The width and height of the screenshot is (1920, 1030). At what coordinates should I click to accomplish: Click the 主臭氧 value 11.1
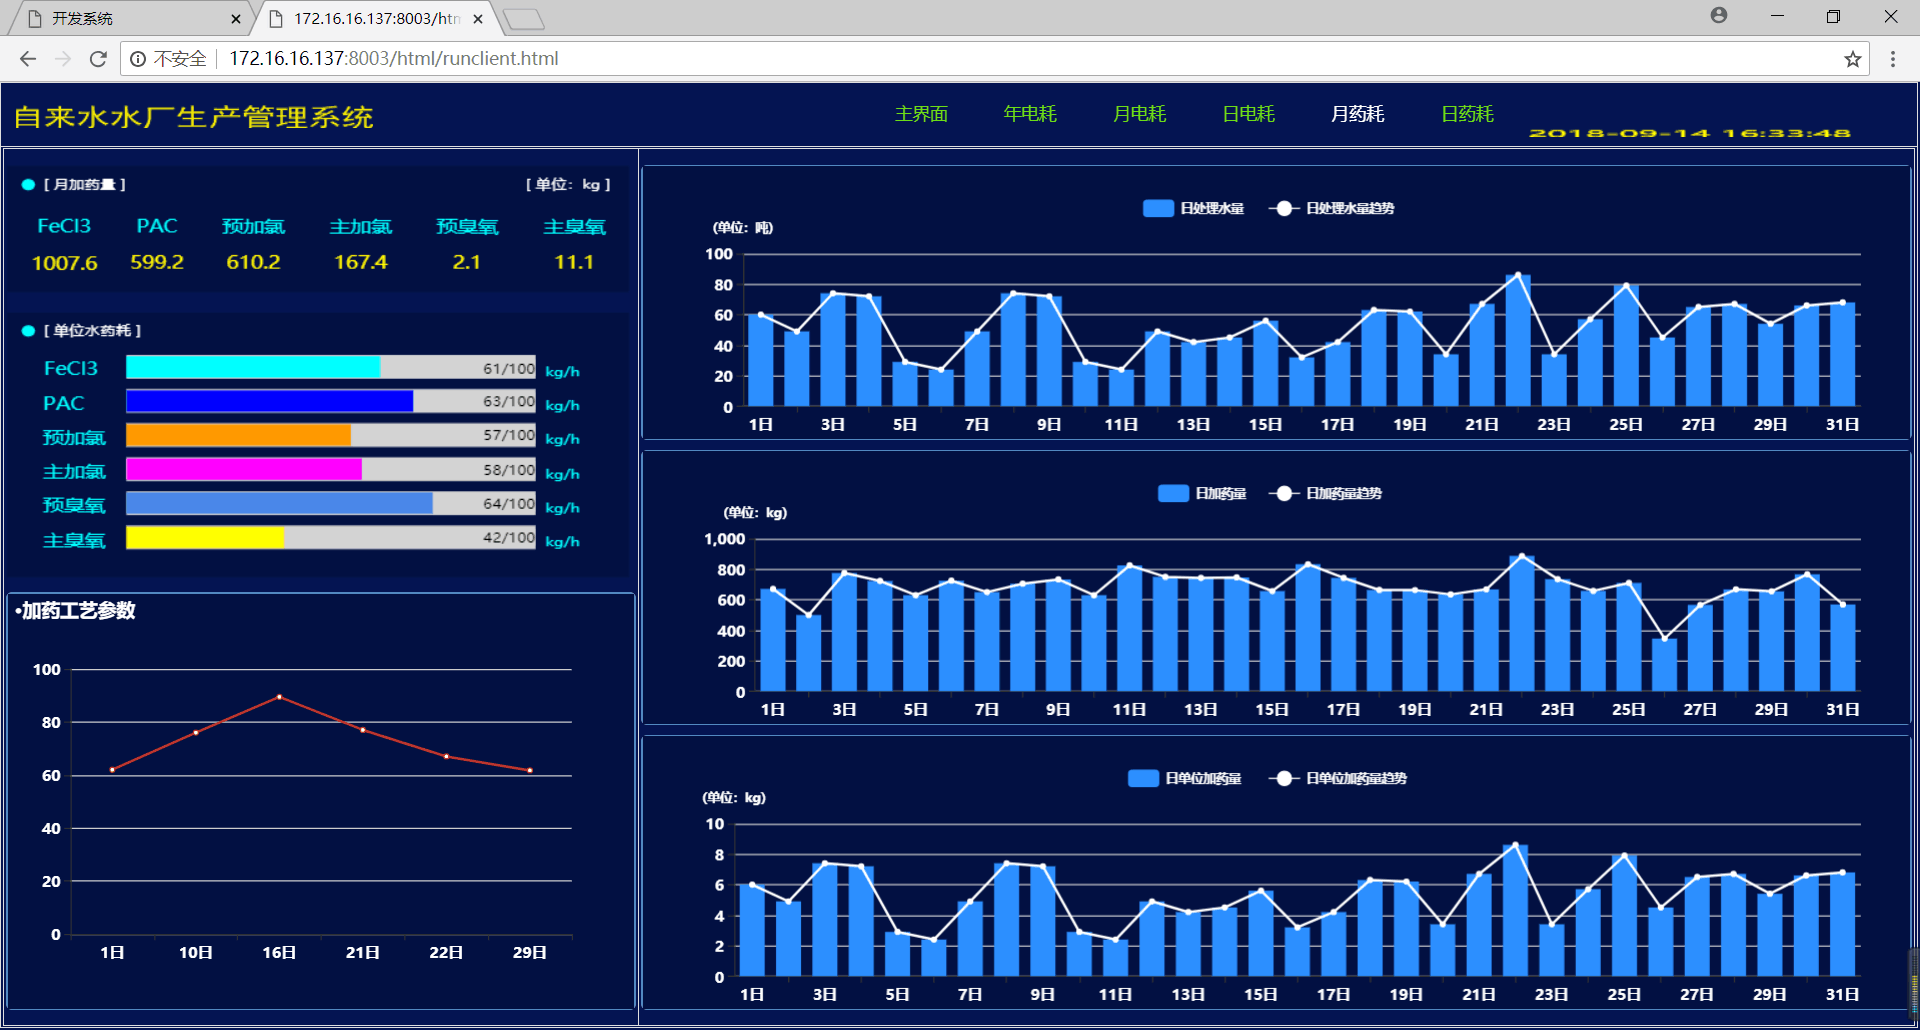pyautogui.click(x=574, y=262)
